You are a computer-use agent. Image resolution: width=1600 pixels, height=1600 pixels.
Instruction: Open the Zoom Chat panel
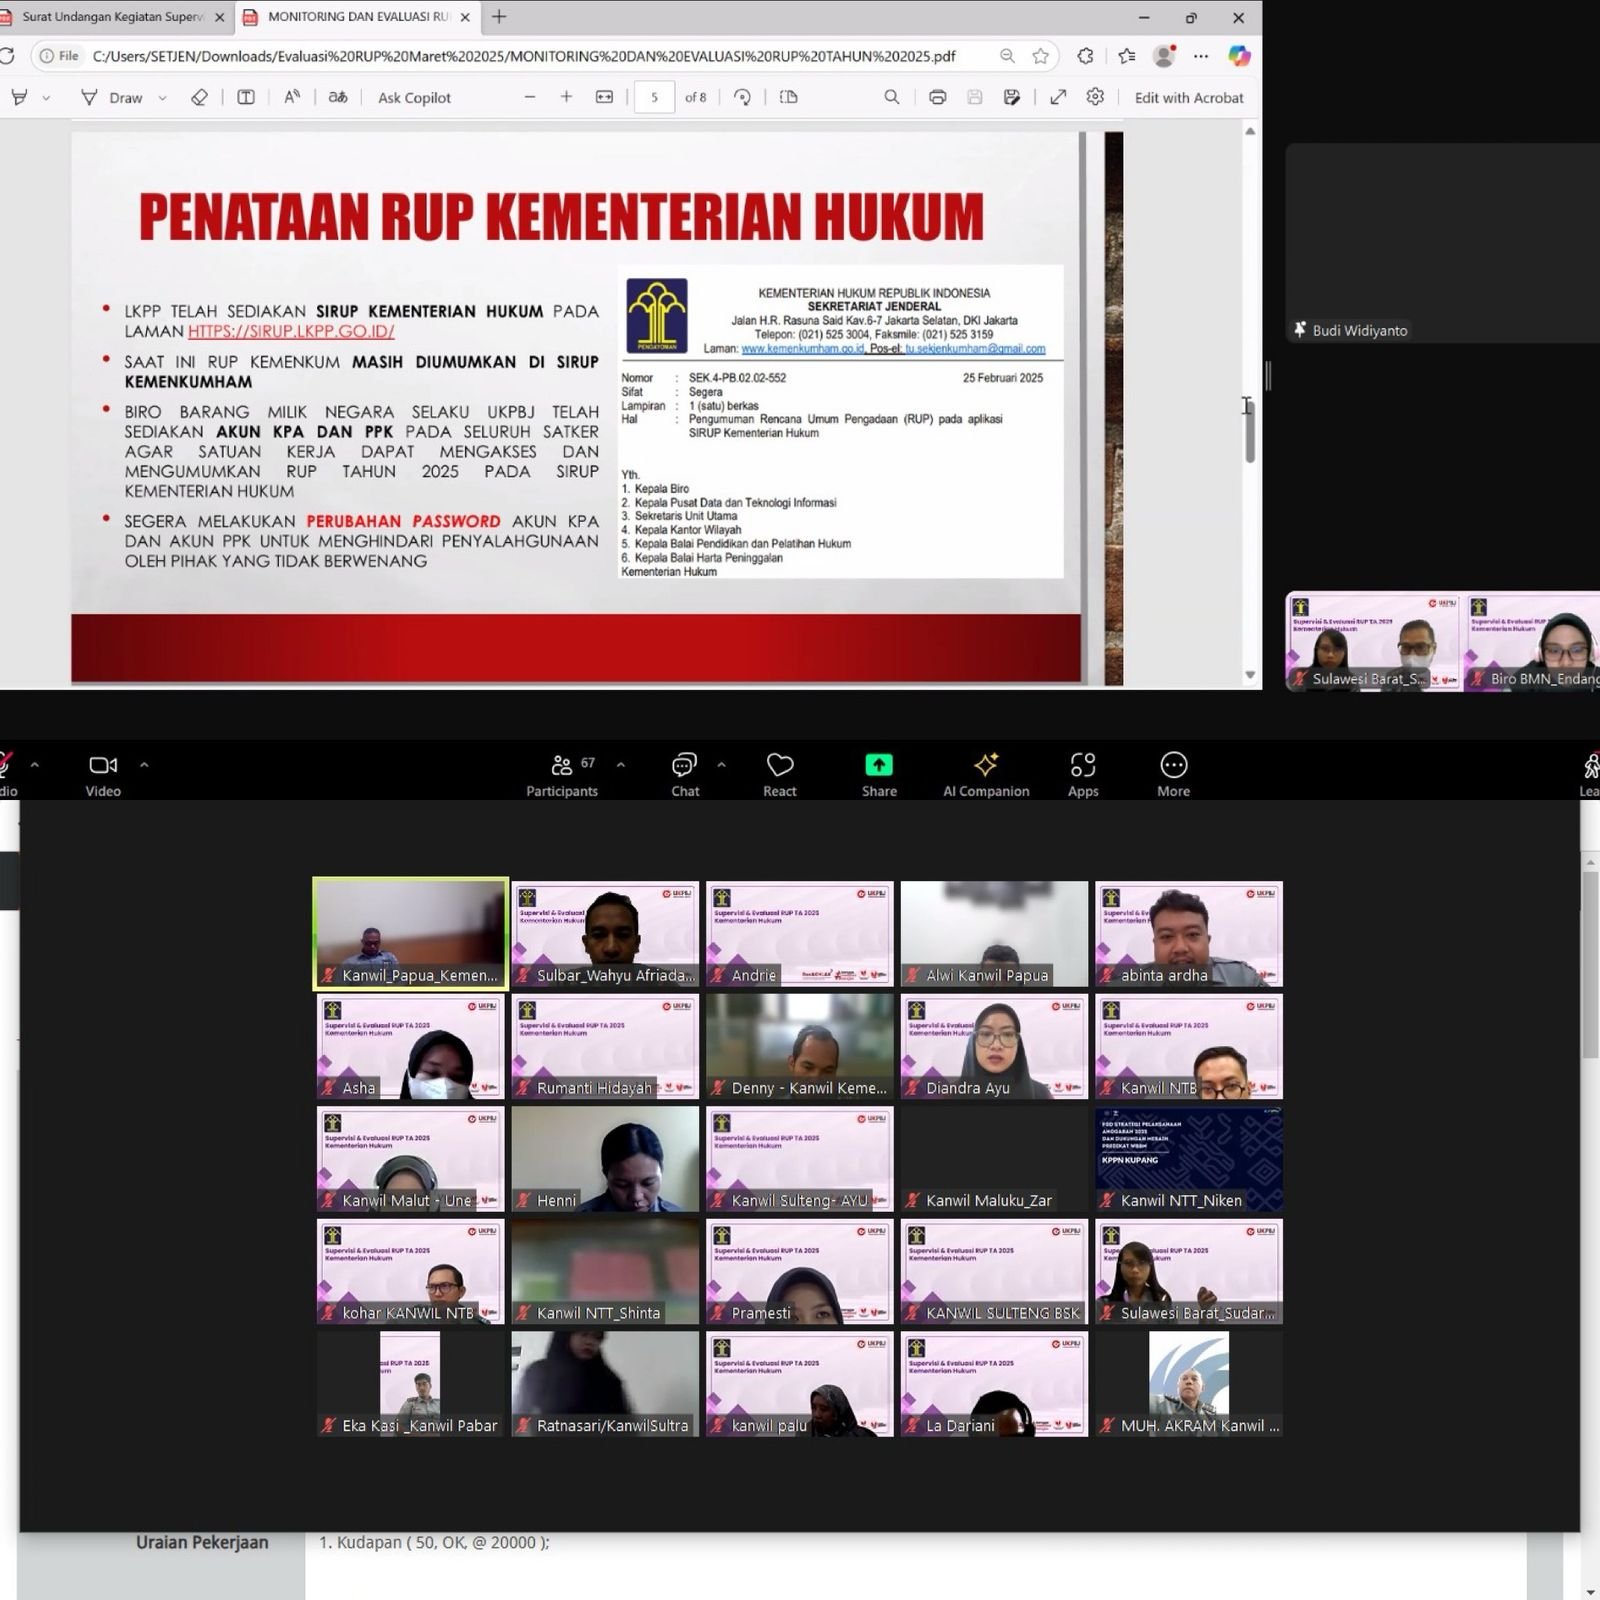[x=685, y=775]
